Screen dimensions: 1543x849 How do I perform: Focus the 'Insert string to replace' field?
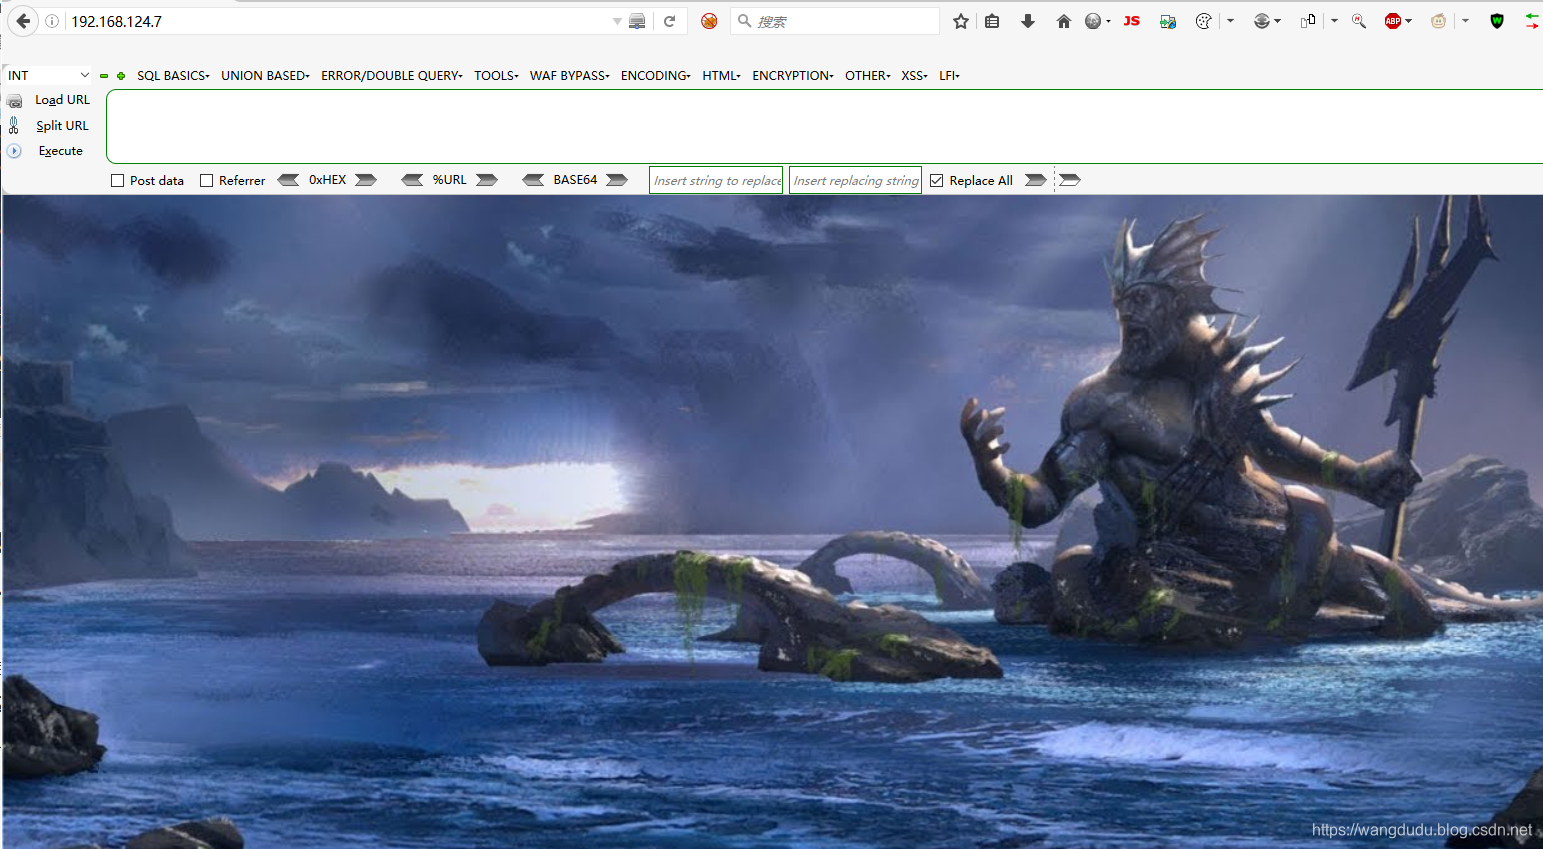[x=716, y=180]
